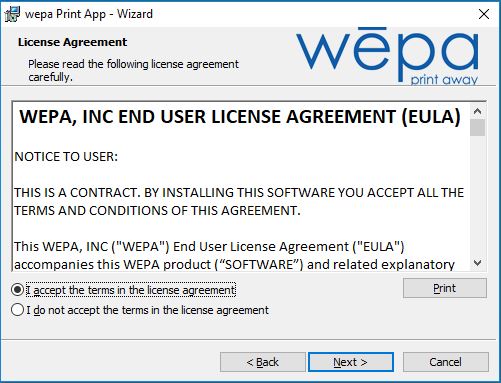The width and height of the screenshot is (501, 383).
Task: Click the large wepa logo
Action: click(x=387, y=53)
